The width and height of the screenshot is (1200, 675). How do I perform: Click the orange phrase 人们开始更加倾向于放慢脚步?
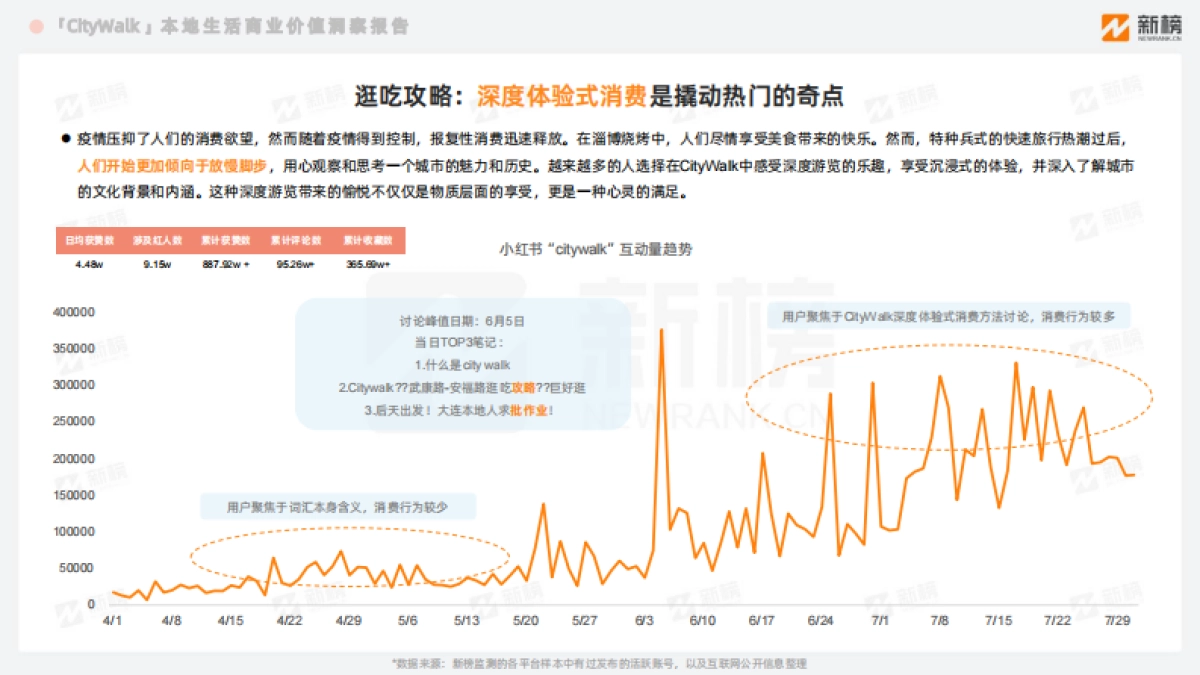pos(171,166)
